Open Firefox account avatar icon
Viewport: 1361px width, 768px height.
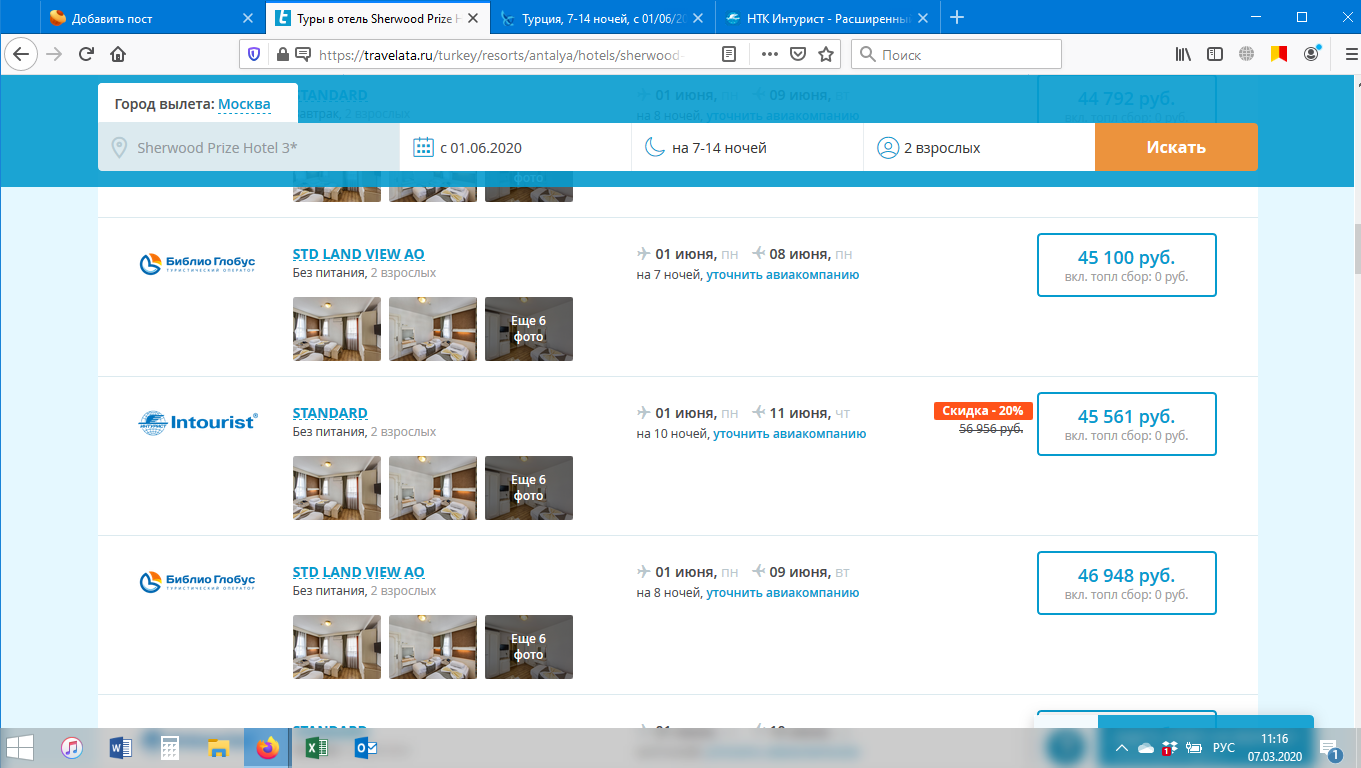coord(1311,54)
